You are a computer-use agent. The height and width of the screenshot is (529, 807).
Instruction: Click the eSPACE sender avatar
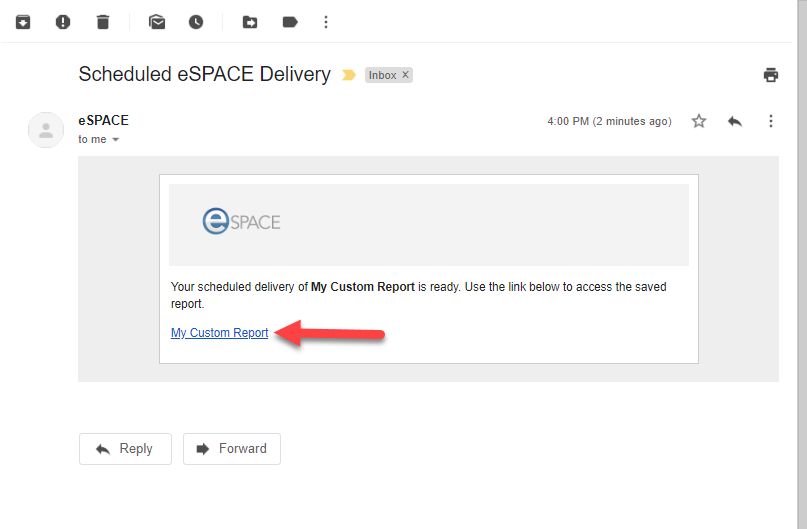click(46, 130)
